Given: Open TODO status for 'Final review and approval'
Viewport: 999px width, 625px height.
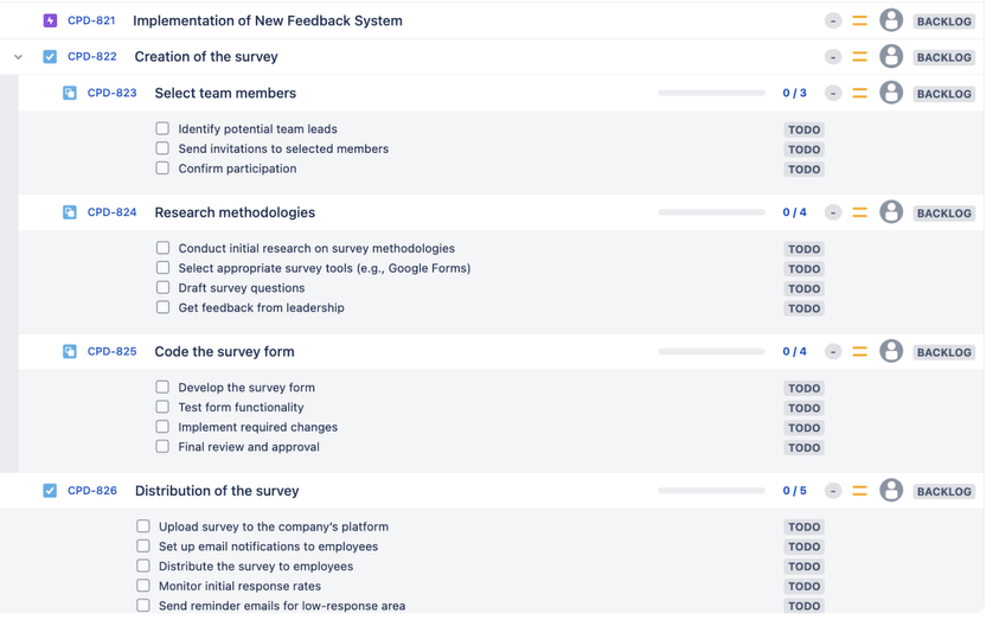Looking at the screenshot, I should [x=804, y=447].
